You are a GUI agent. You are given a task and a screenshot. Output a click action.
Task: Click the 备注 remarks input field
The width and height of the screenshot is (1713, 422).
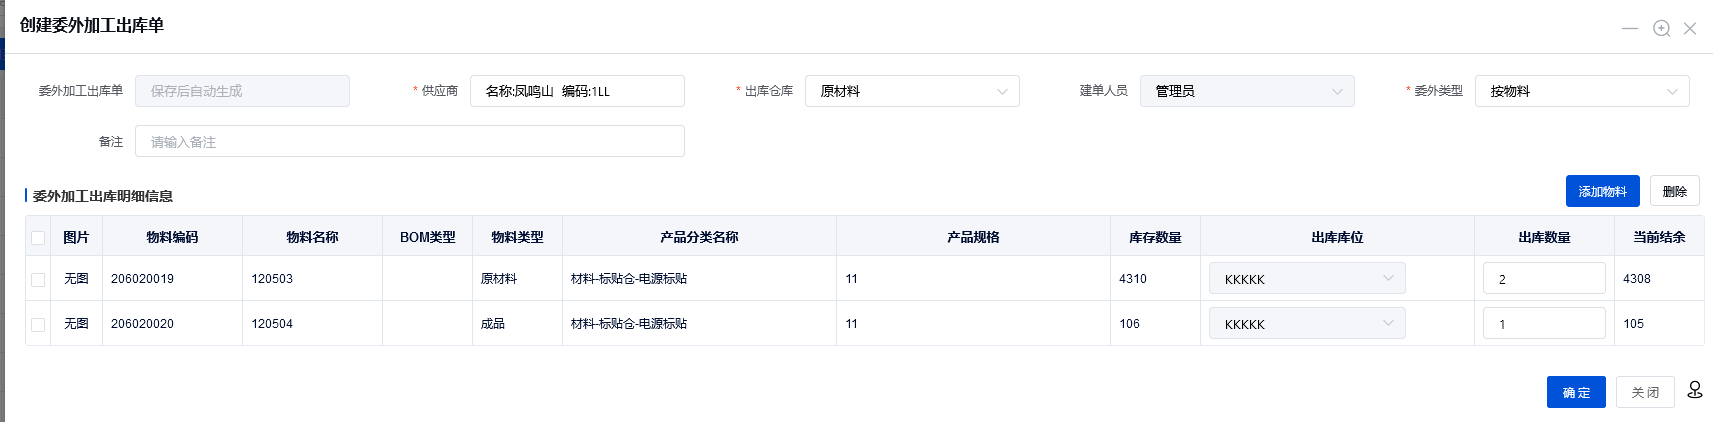409,142
